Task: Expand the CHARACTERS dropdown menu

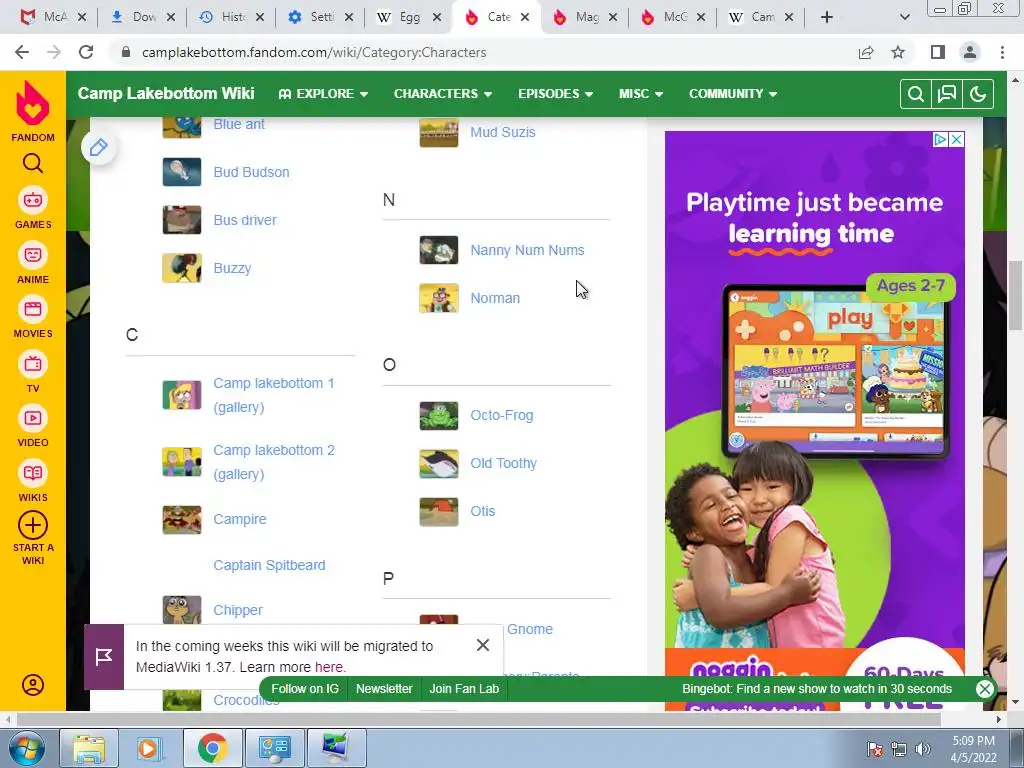Action: tap(443, 94)
